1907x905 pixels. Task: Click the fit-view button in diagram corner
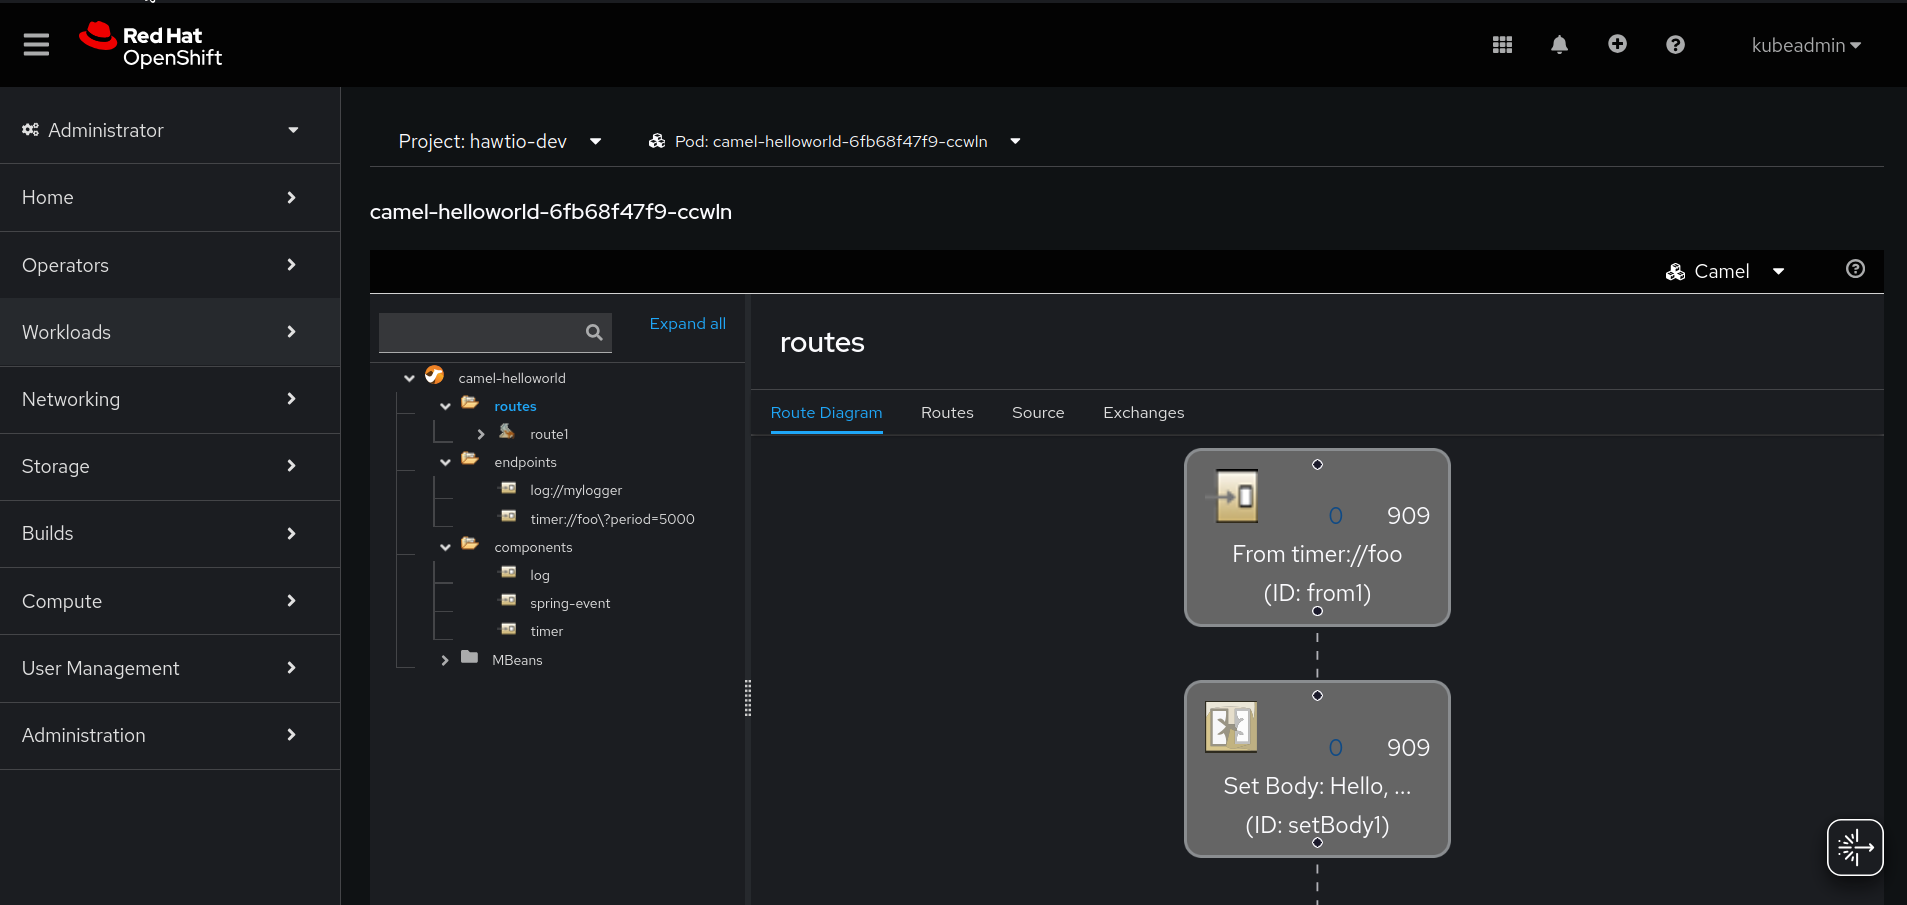click(1855, 847)
